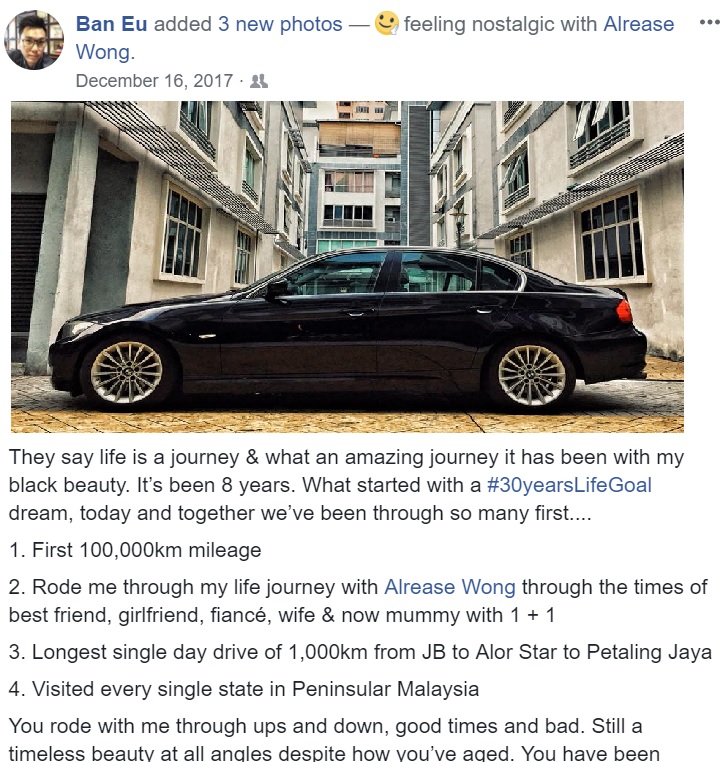Open the black BMW car photo
The image size is (724, 762).
(347, 267)
